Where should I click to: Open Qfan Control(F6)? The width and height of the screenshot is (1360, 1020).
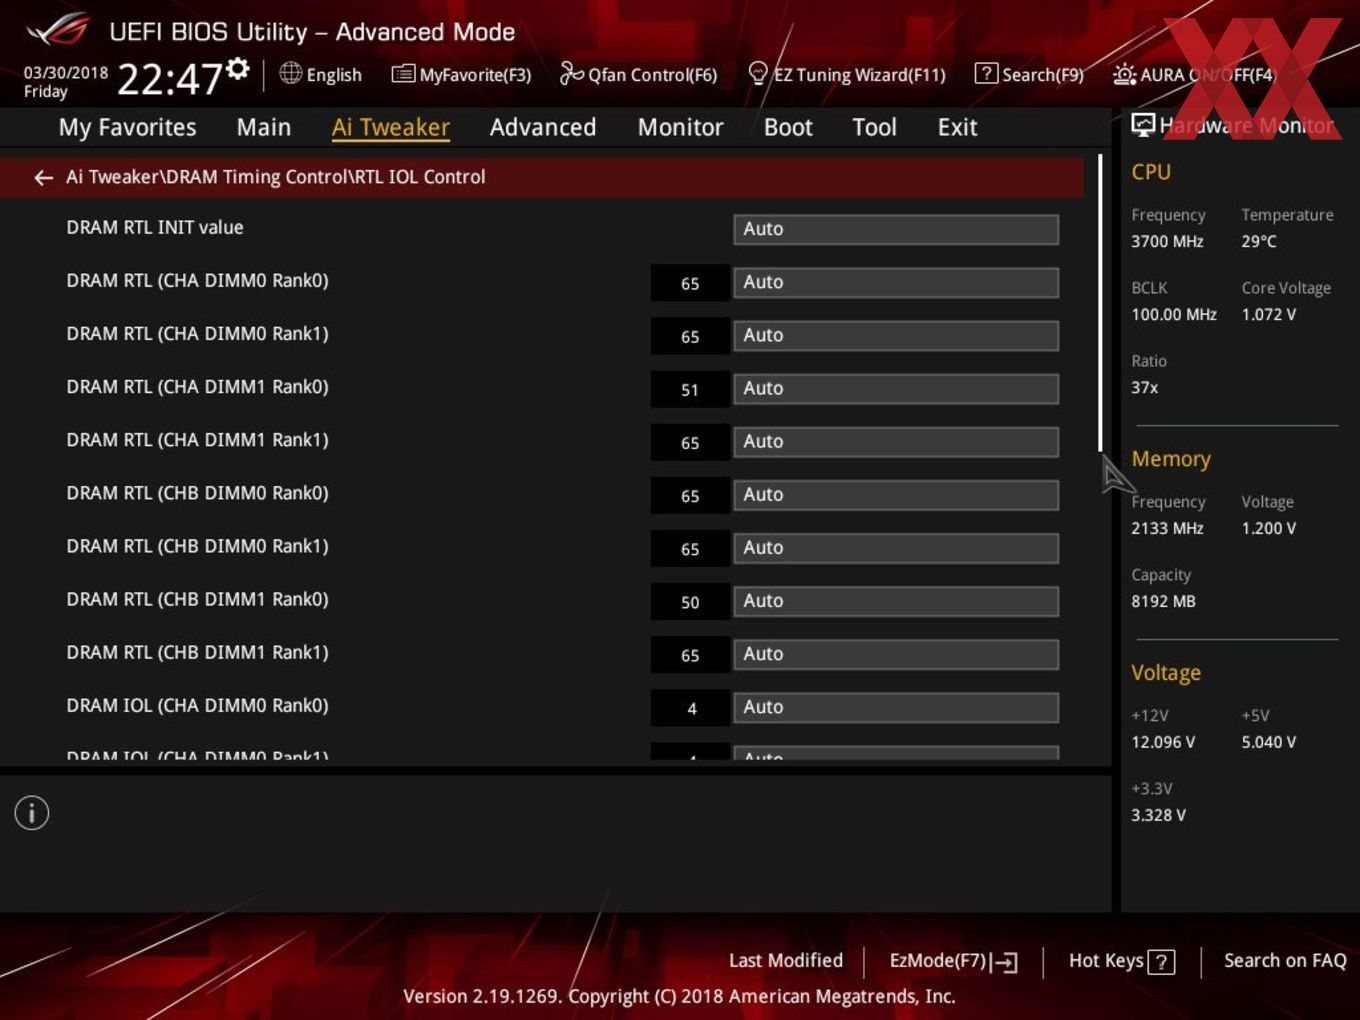point(652,75)
